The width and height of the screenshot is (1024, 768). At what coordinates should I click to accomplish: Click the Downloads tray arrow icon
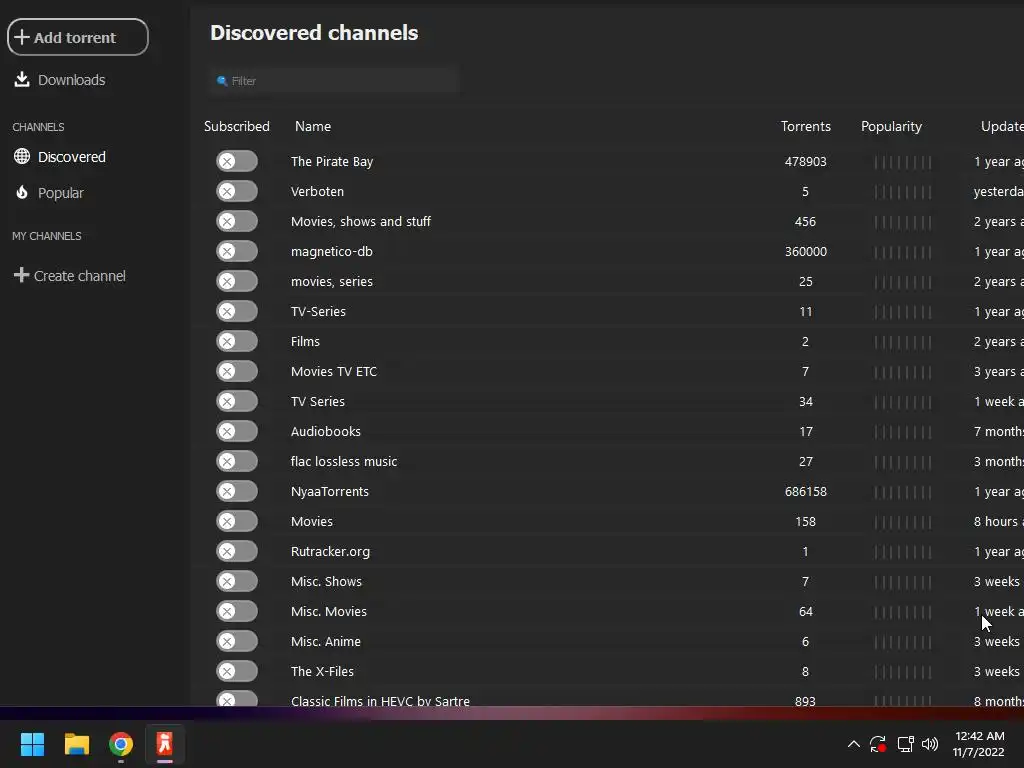pyautogui.click(x=22, y=80)
